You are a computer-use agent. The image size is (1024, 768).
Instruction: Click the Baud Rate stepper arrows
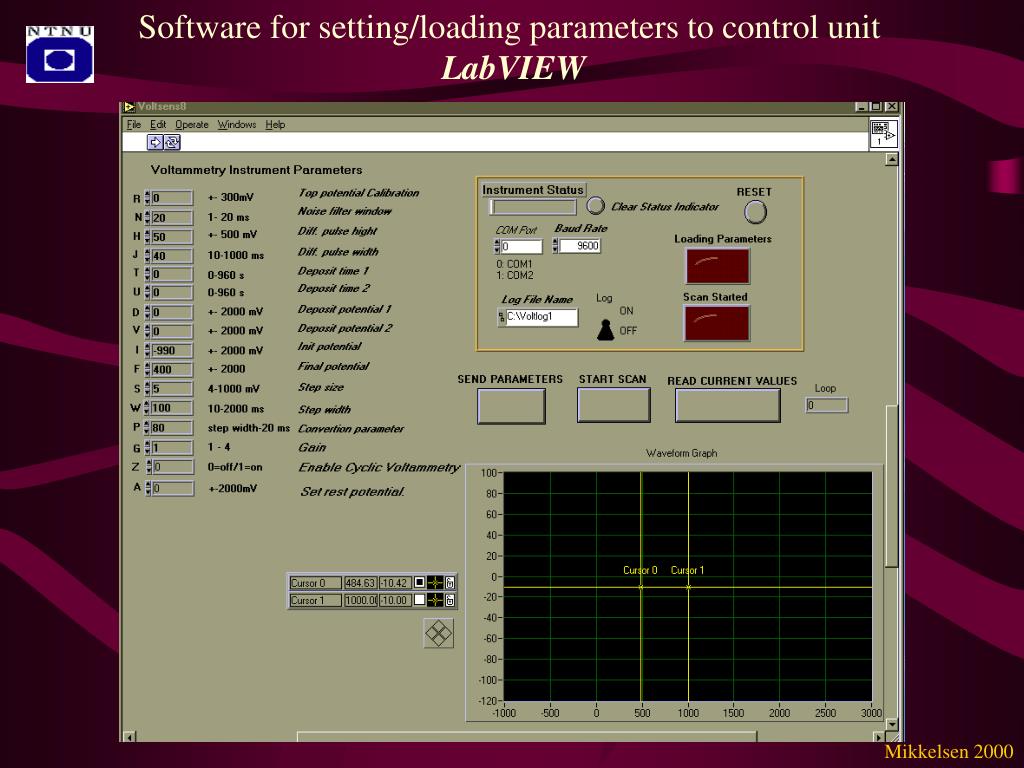[x=555, y=246]
